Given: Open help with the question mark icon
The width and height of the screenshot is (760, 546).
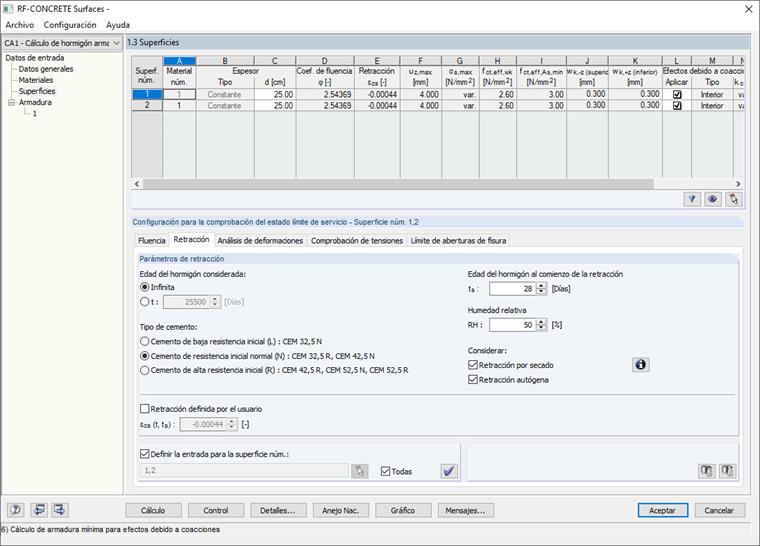Looking at the screenshot, I should [x=16, y=510].
